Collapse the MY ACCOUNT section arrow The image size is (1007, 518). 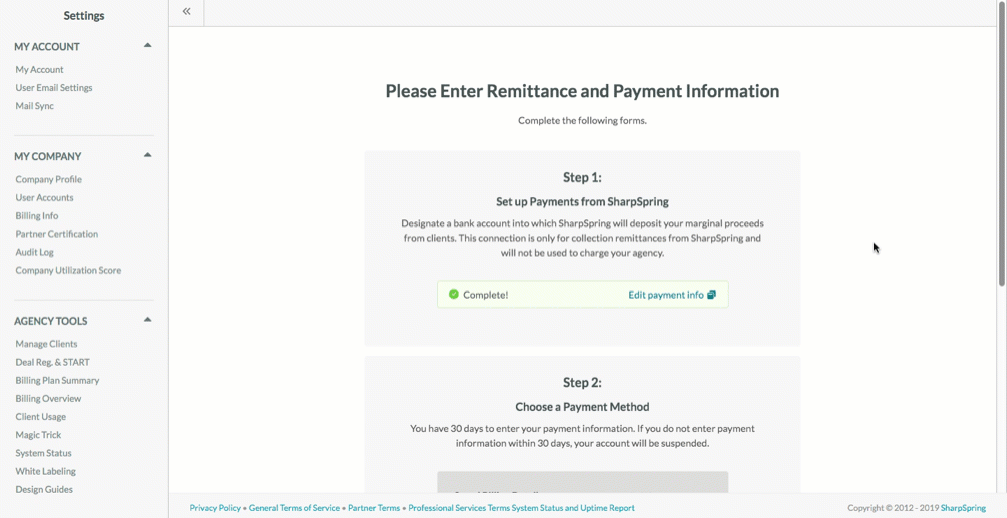148,46
